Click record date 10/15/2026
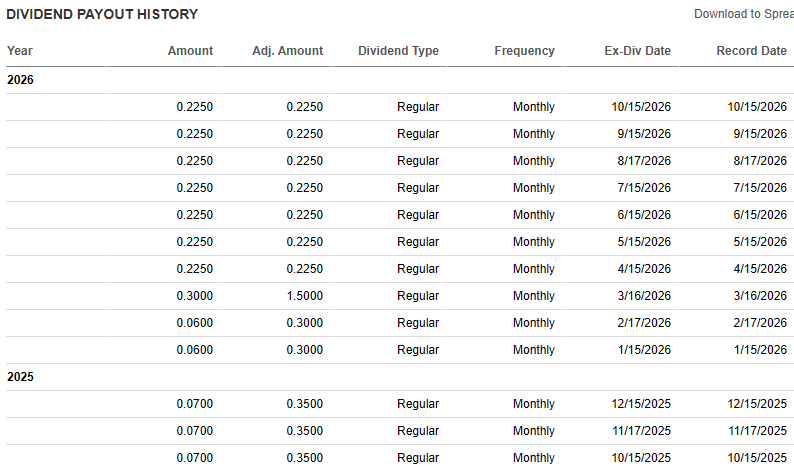Viewport: 794px width, 468px height. [x=757, y=107]
